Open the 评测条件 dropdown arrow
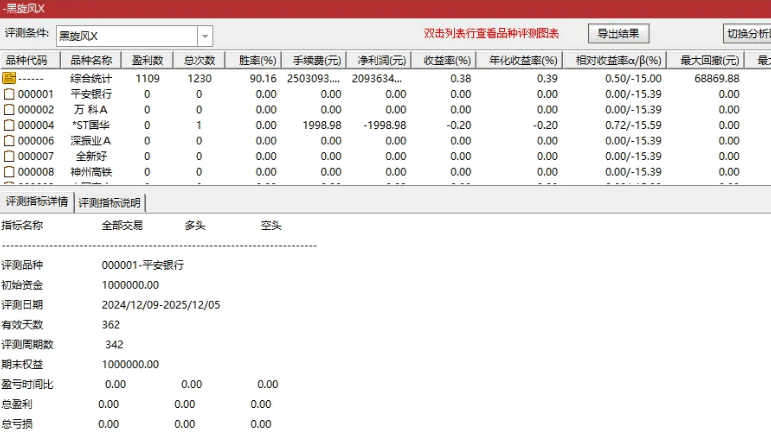 pyautogui.click(x=205, y=36)
